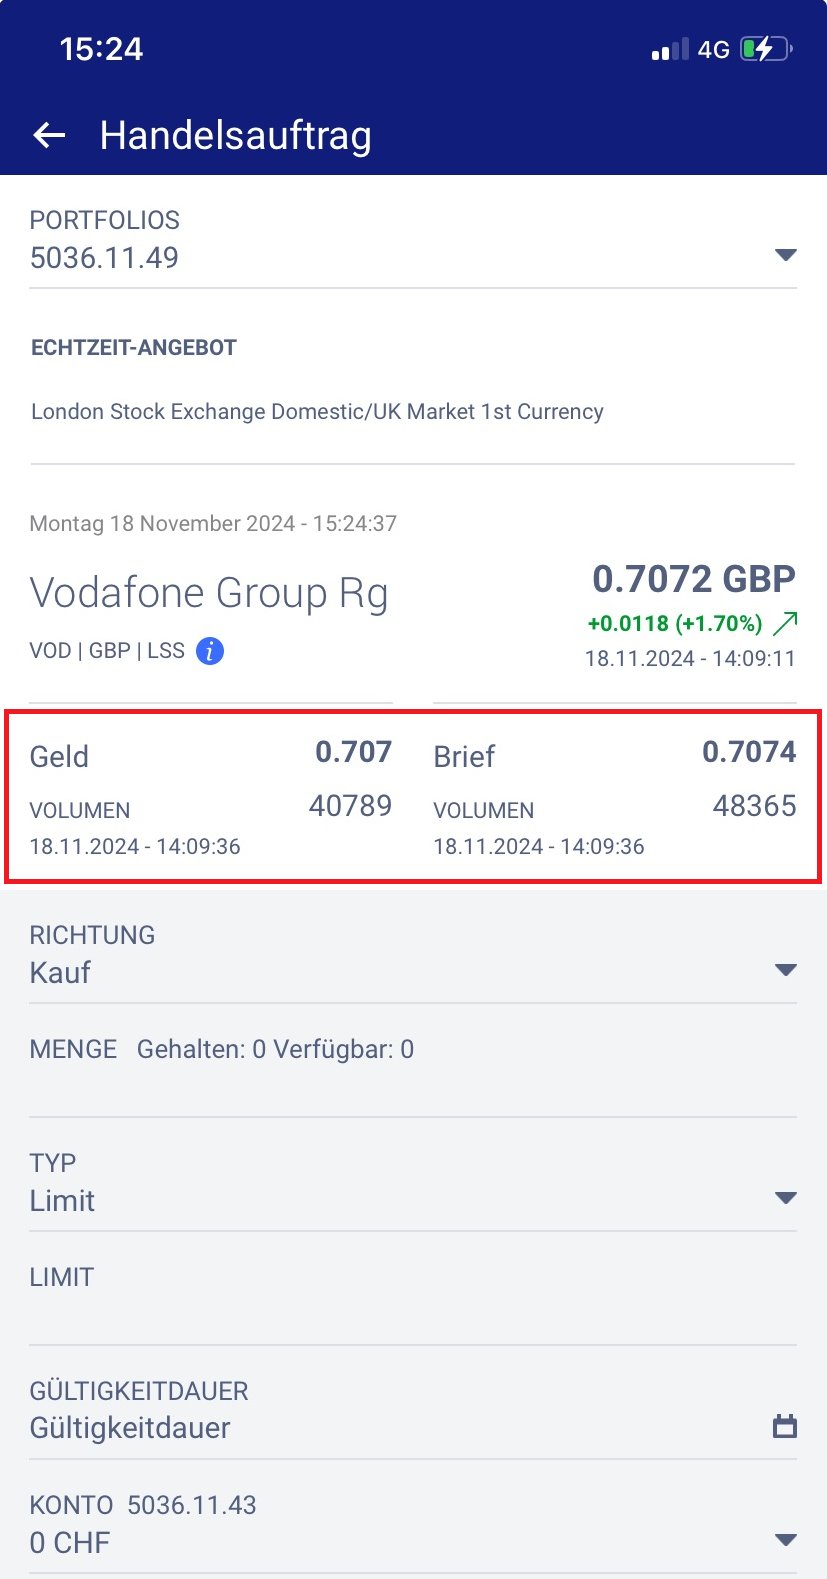Open Vodafone info icon
Viewport: 827px width, 1579px height.
210,652
